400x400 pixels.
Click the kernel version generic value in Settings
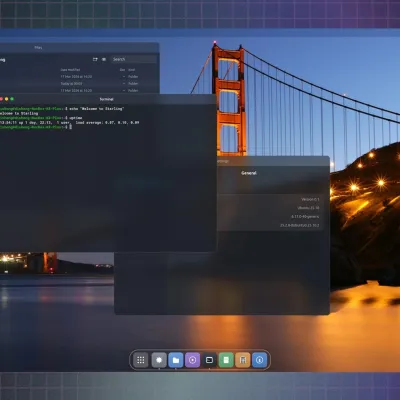point(305,217)
